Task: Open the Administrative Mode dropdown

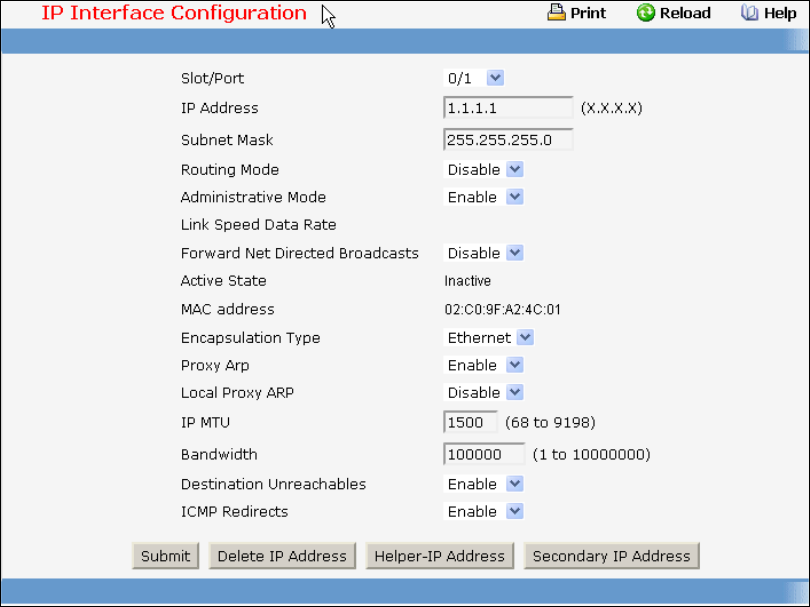Action: point(484,197)
